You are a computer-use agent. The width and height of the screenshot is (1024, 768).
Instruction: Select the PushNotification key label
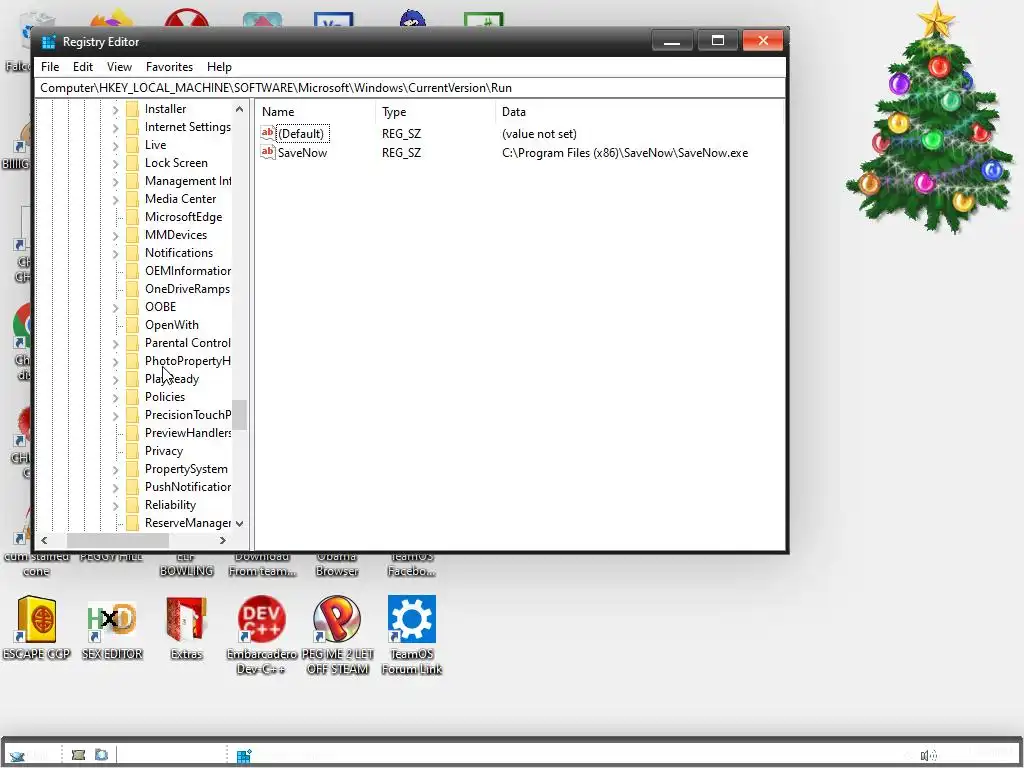pos(188,487)
